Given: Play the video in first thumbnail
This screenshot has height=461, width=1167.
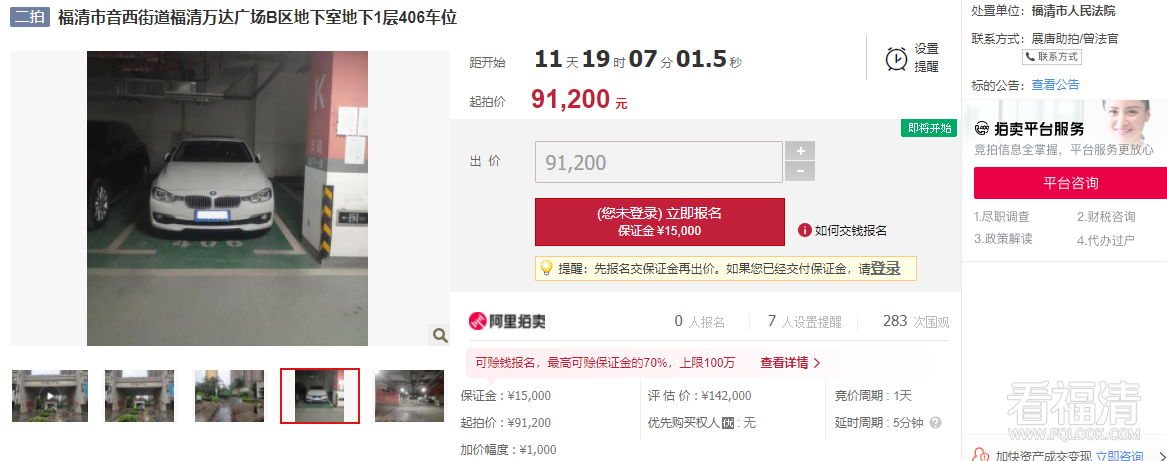Looking at the screenshot, I should [50, 395].
